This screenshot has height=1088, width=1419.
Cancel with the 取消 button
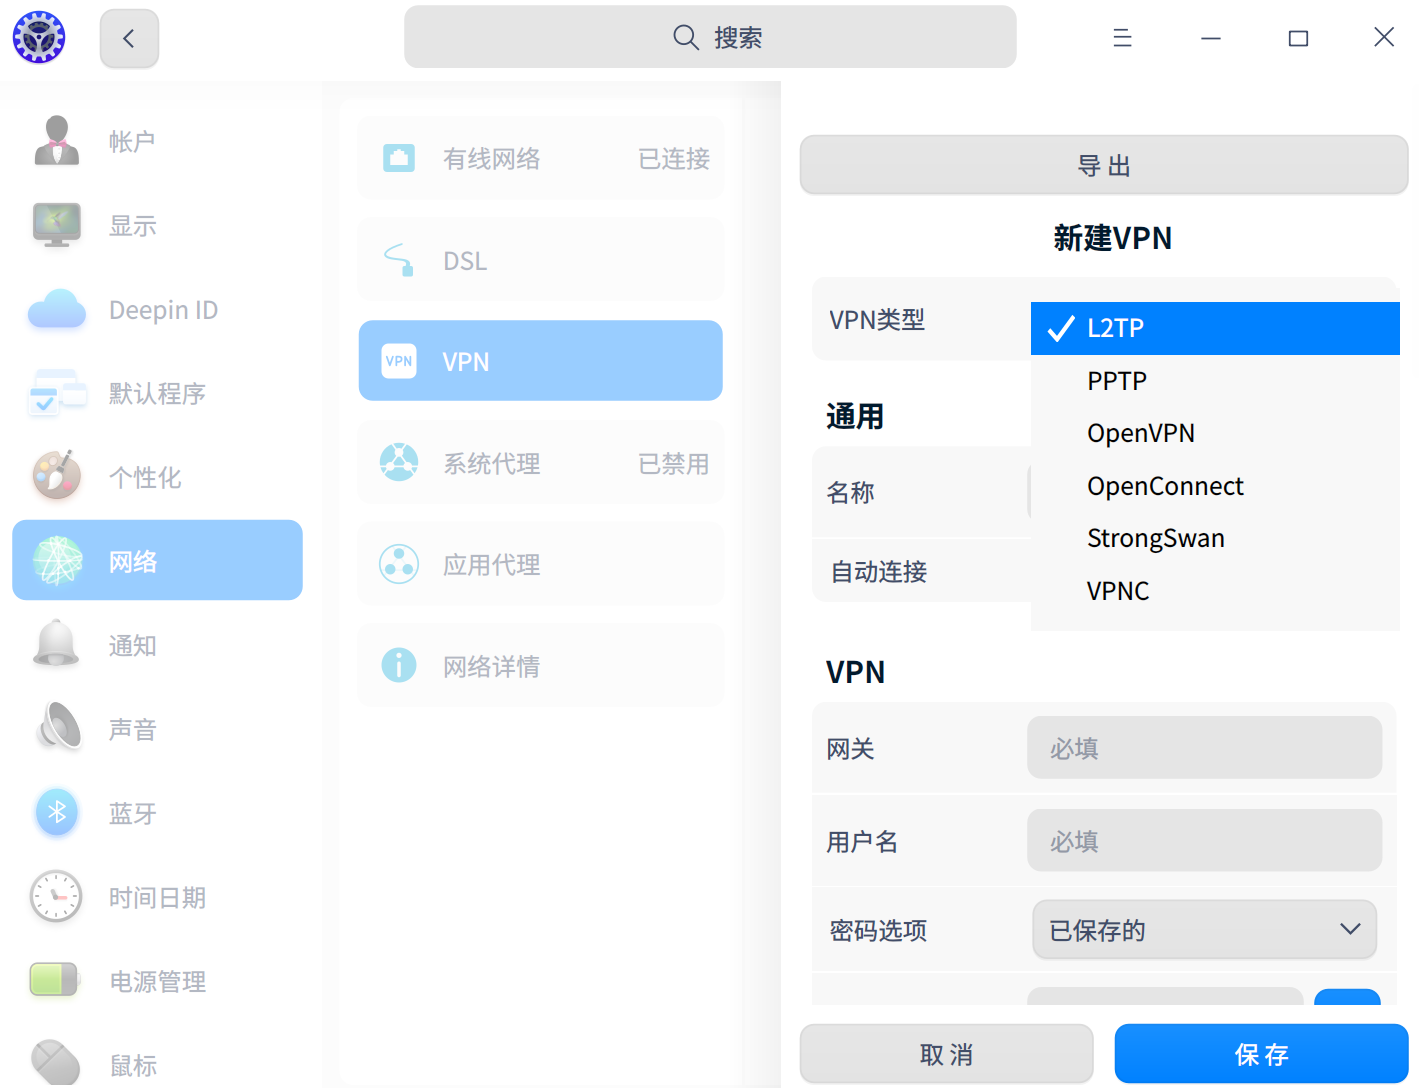pyautogui.click(x=946, y=1054)
